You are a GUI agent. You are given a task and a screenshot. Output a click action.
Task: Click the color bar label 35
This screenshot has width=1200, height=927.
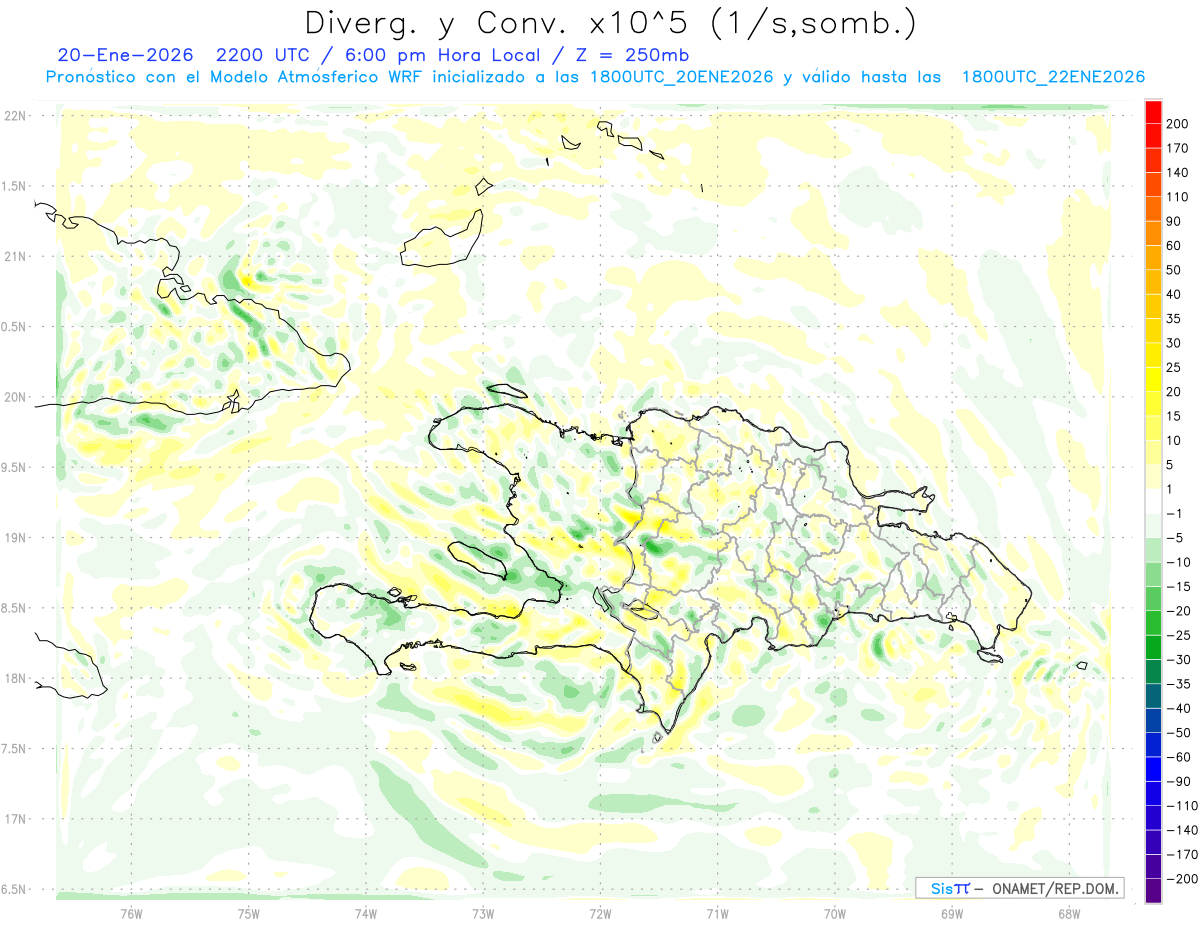click(1174, 319)
